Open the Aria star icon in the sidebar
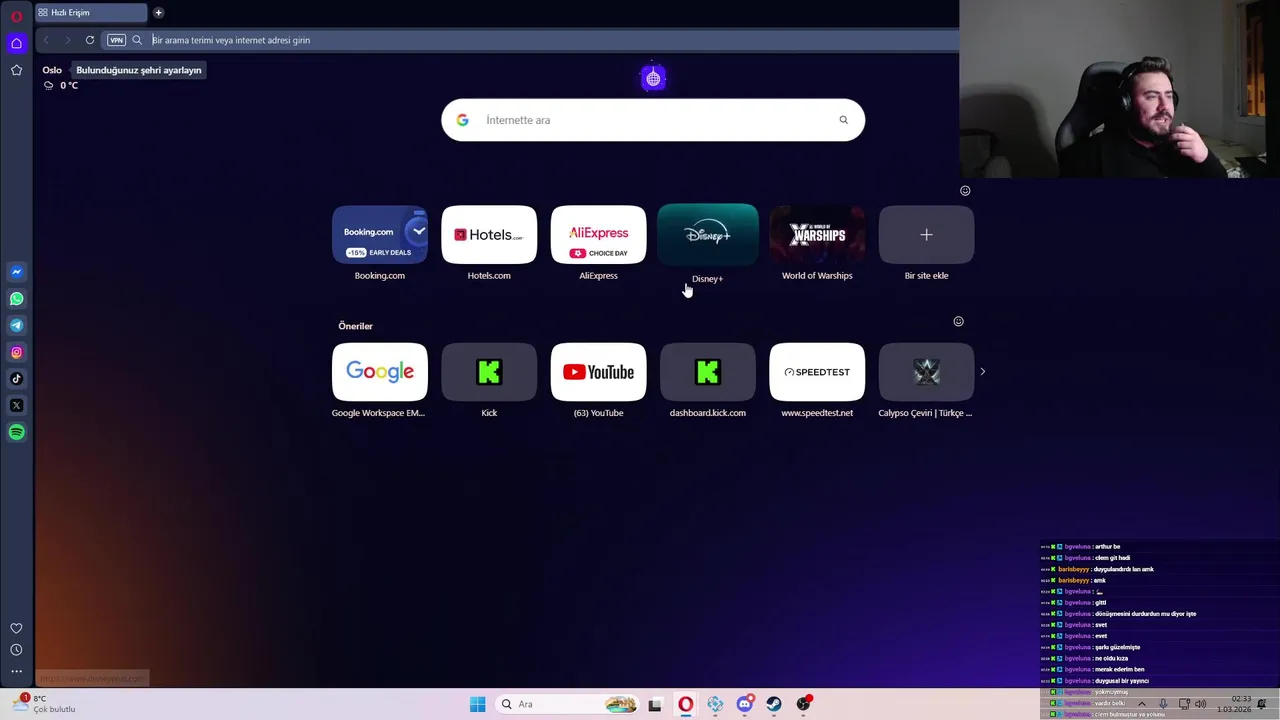 [x=16, y=70]
